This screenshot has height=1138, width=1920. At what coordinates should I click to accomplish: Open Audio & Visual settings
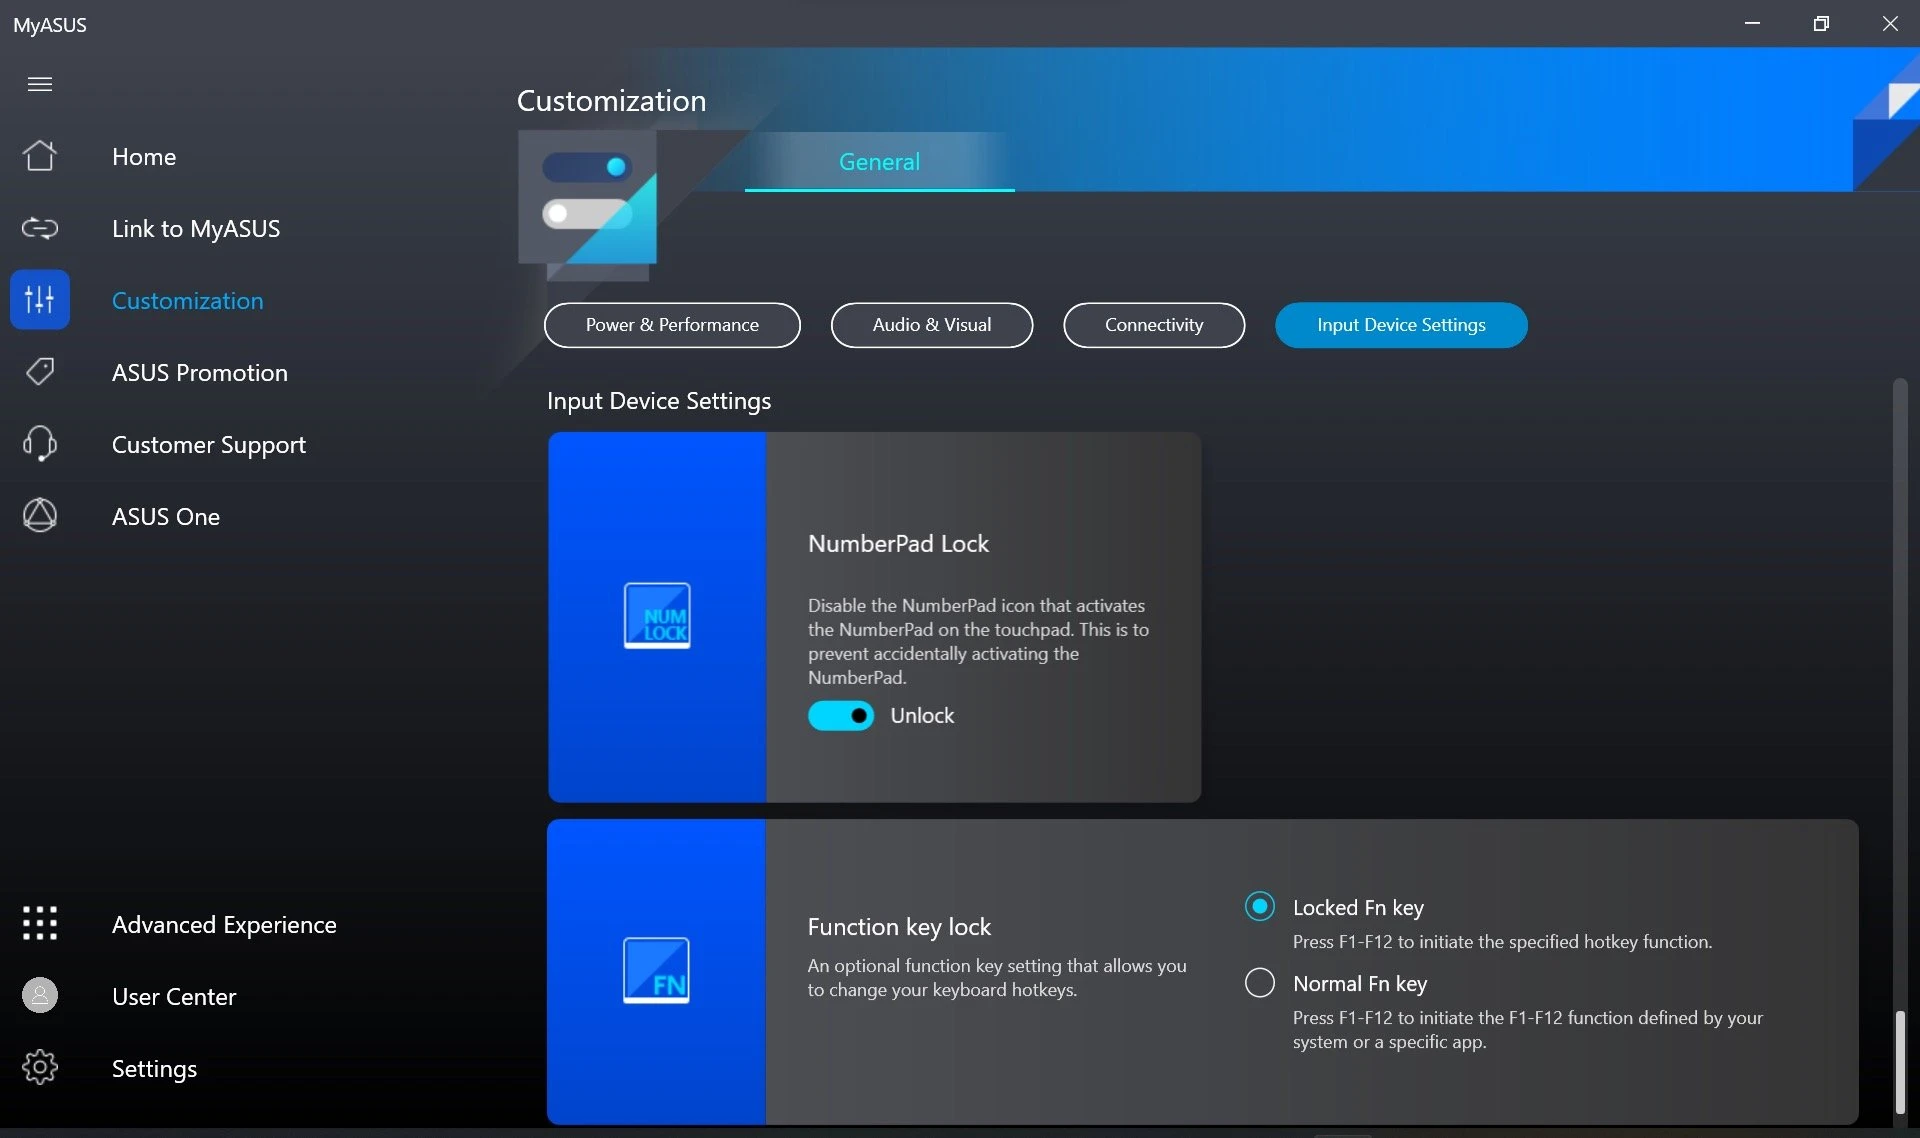[932, 325]
